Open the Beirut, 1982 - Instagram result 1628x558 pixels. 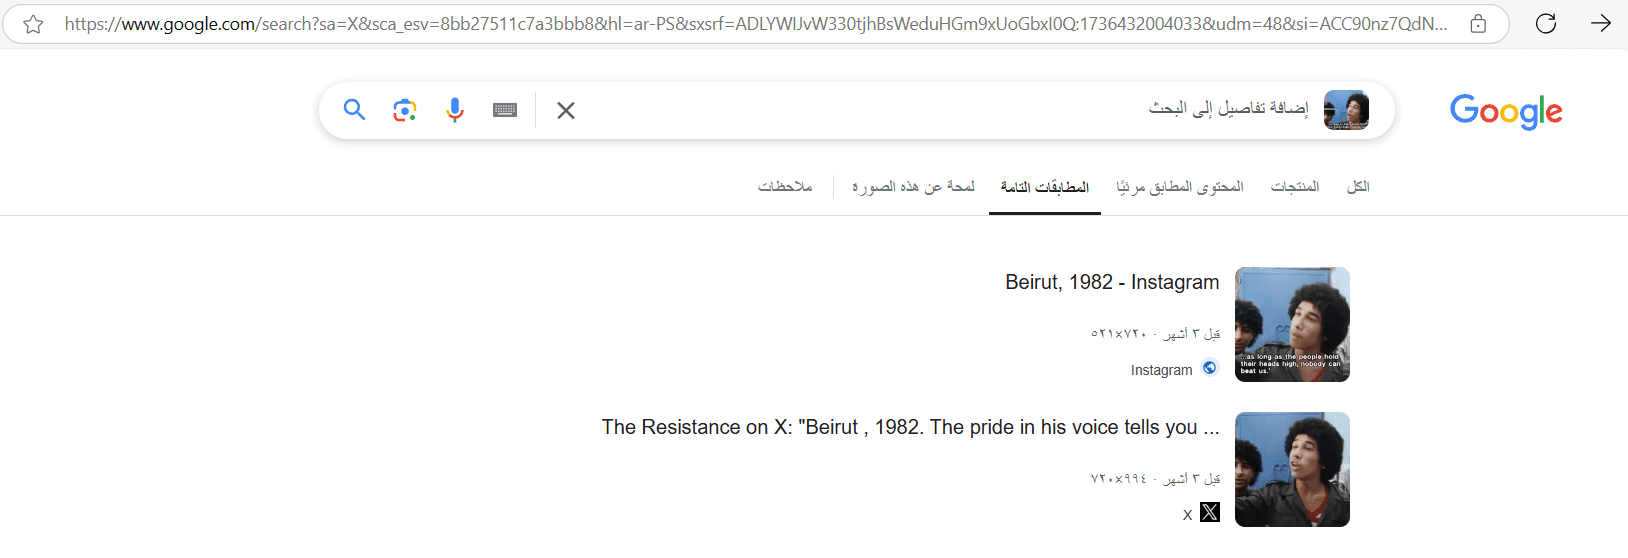click(x=1112, y=282)
